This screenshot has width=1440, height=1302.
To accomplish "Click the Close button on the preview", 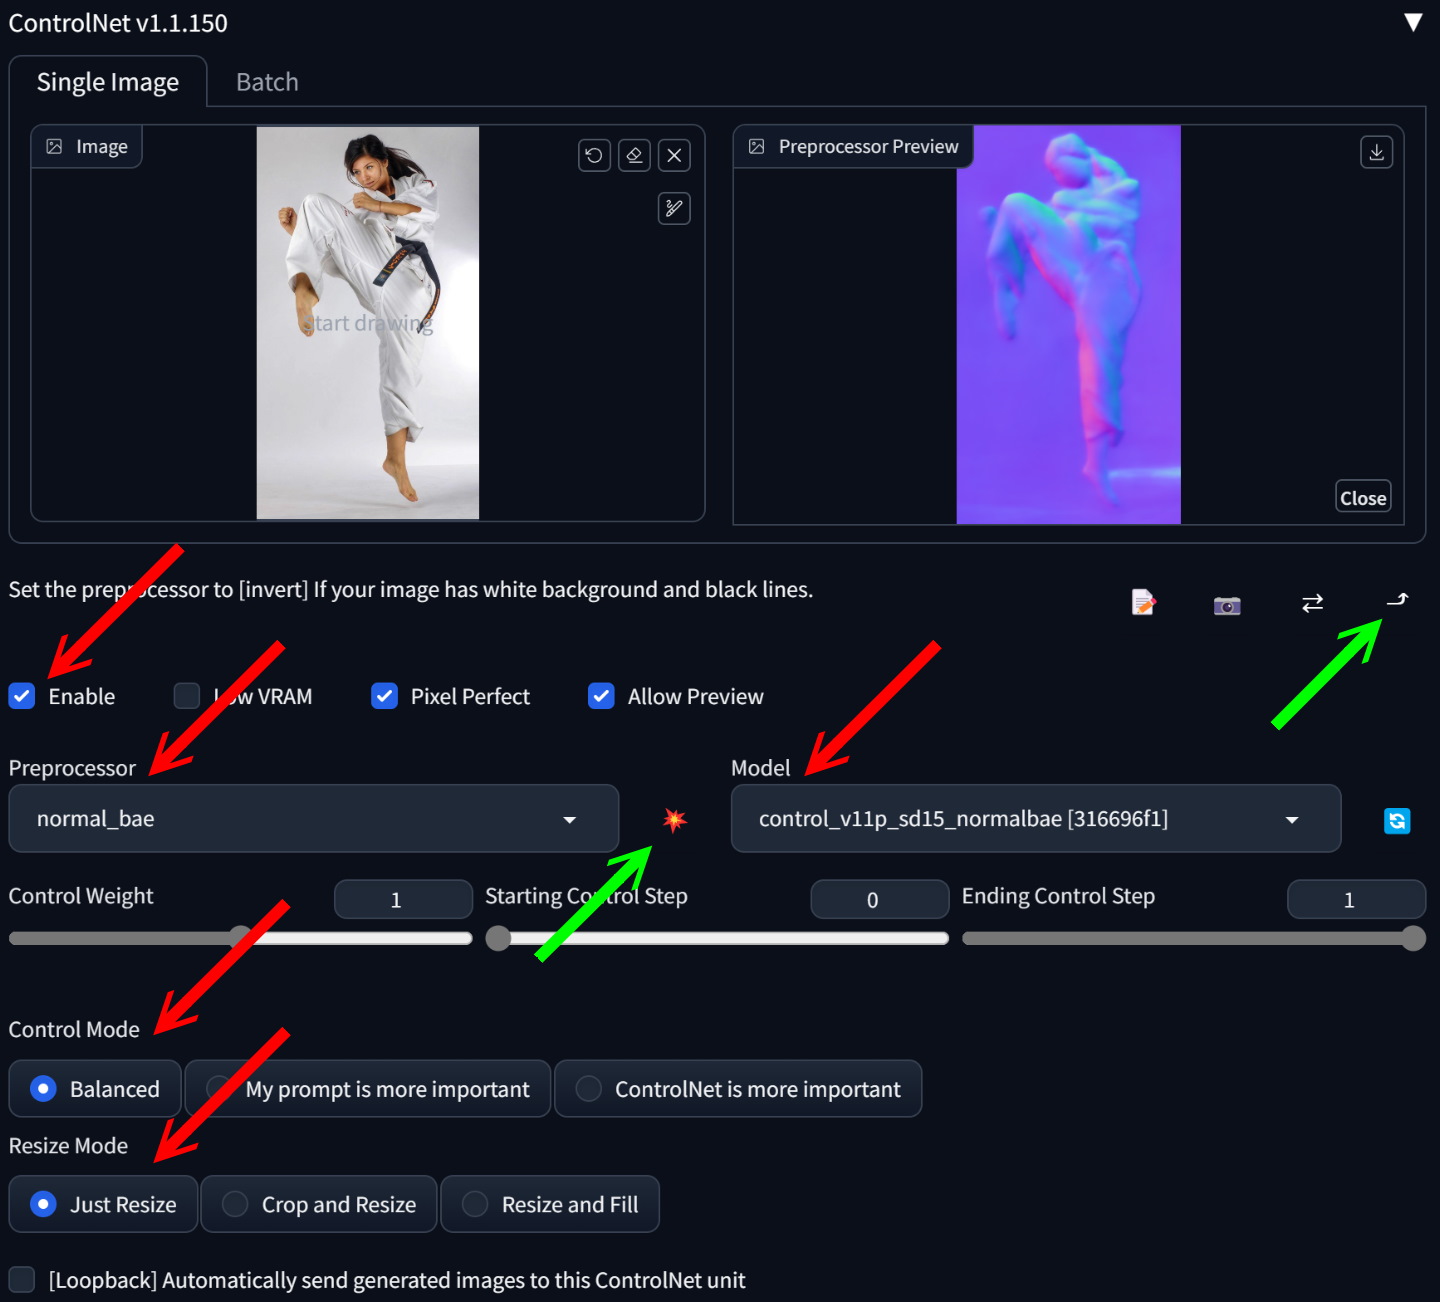I will [x=1362, y=497].
